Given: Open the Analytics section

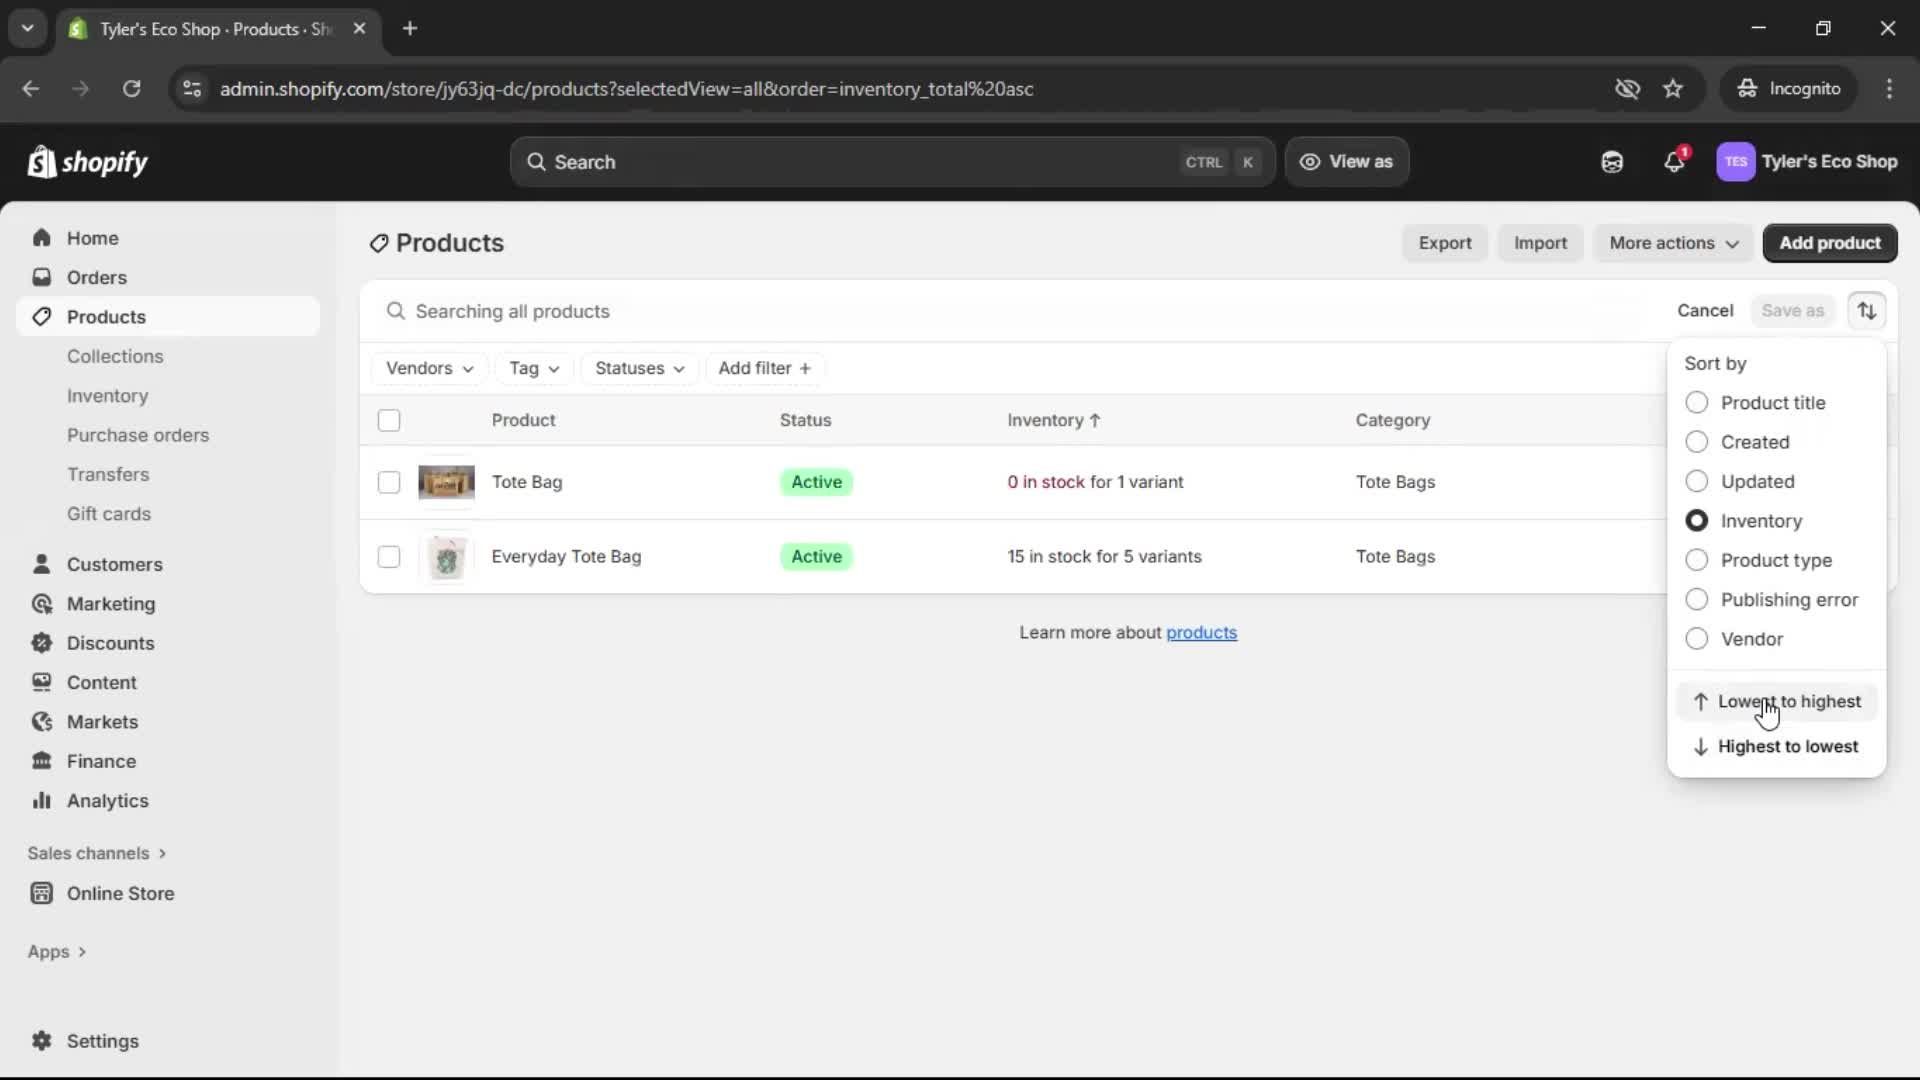Looking at the screenshot, I should [x=105, y=801].
